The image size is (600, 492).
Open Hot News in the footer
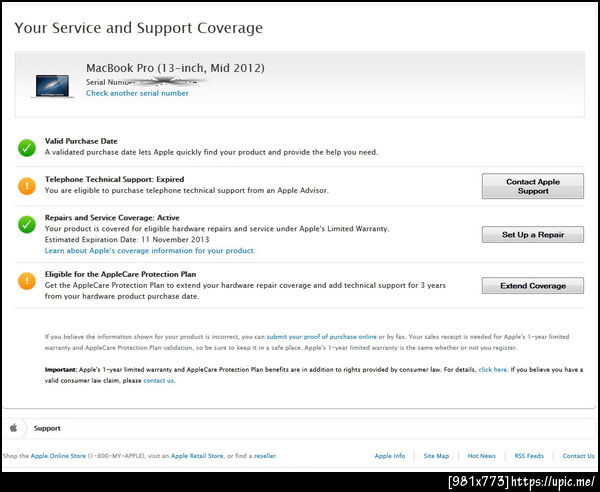pos(481,456)
